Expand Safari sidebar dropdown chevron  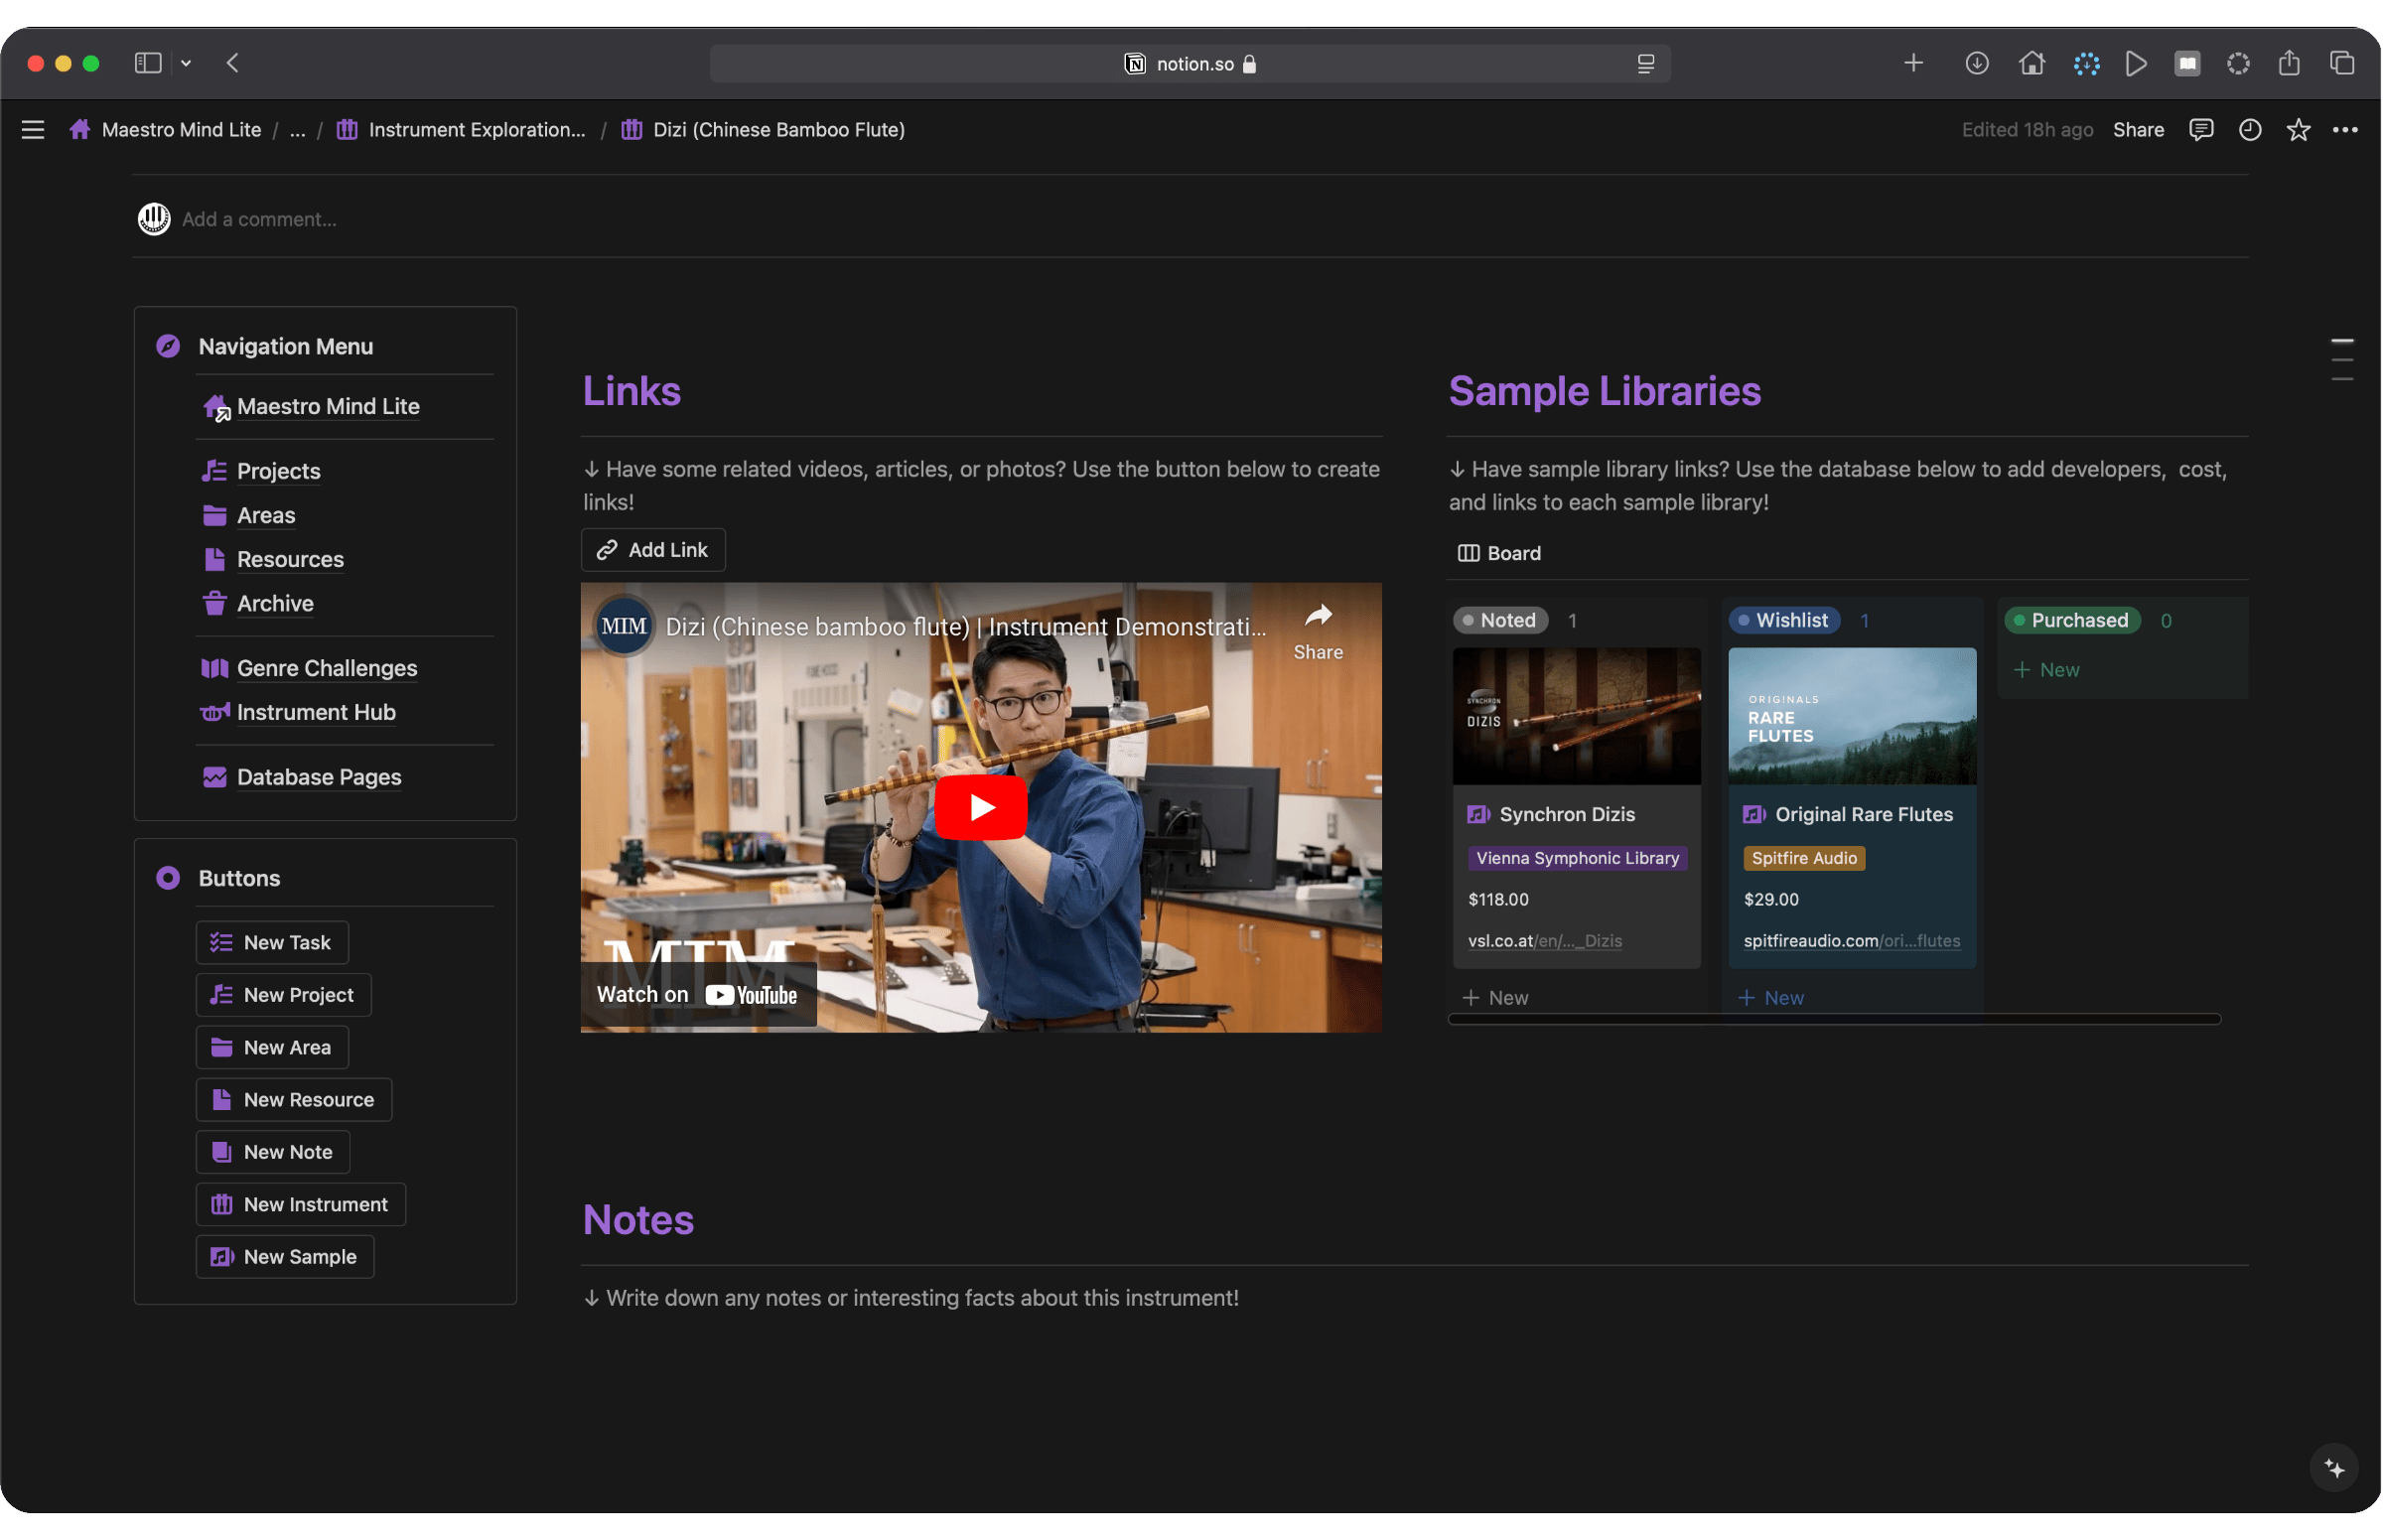coord(186,64)
